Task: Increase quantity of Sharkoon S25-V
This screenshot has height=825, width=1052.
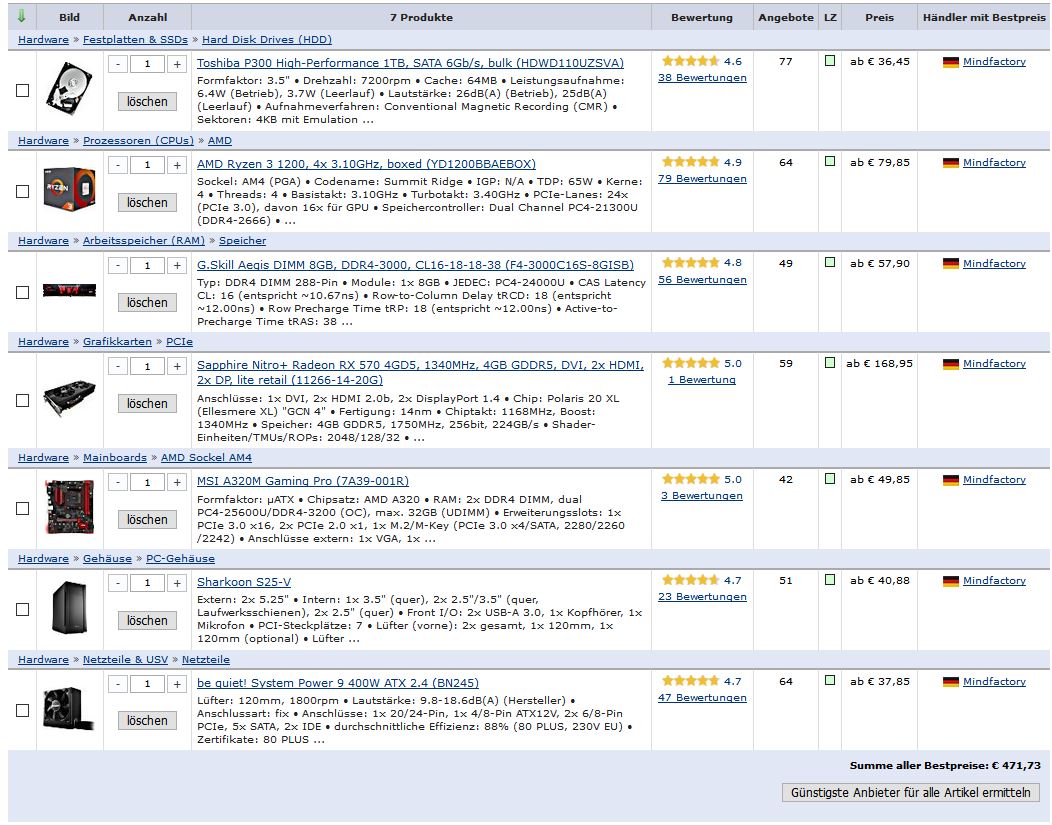Action: (177, 583)
